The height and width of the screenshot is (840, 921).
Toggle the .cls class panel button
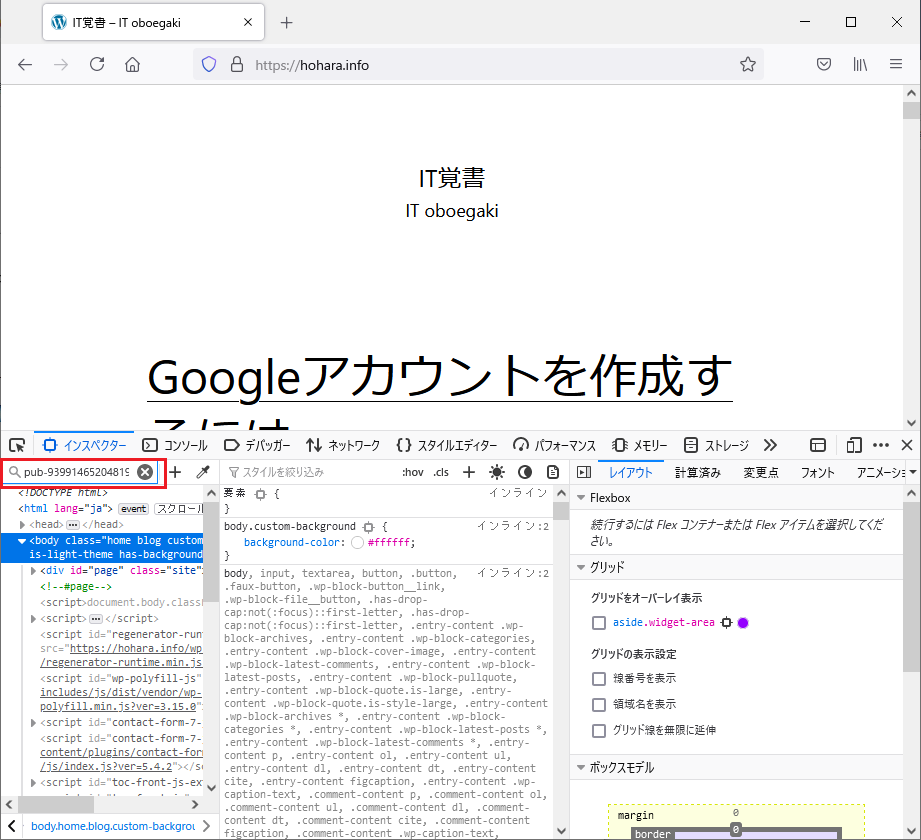click(x=440, y=472)
